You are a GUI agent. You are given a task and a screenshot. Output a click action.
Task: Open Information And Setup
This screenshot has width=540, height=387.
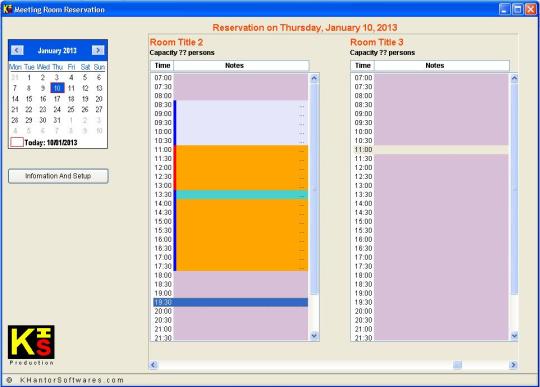58,176
